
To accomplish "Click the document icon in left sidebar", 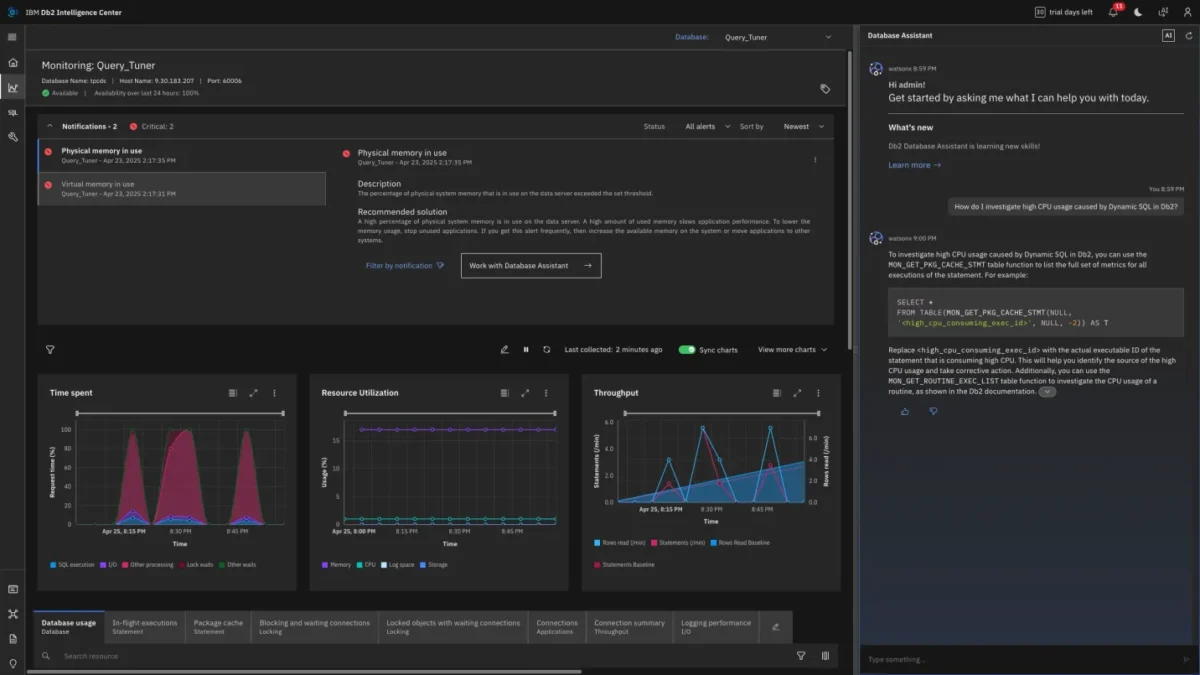I will tap(12, 638).
